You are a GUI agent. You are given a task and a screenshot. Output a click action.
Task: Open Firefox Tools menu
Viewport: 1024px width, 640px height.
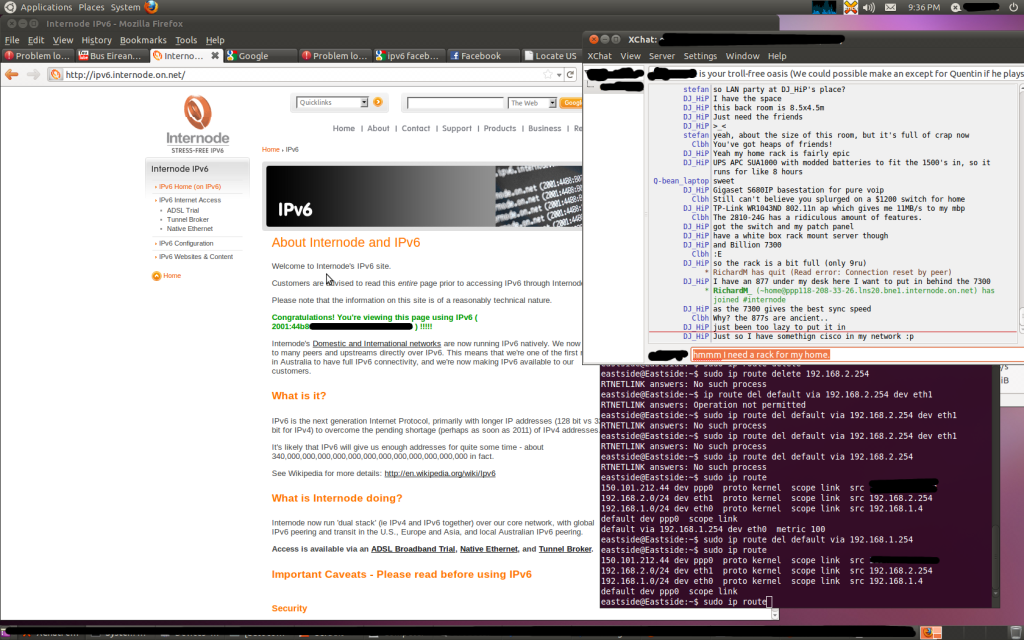(186, 40)
